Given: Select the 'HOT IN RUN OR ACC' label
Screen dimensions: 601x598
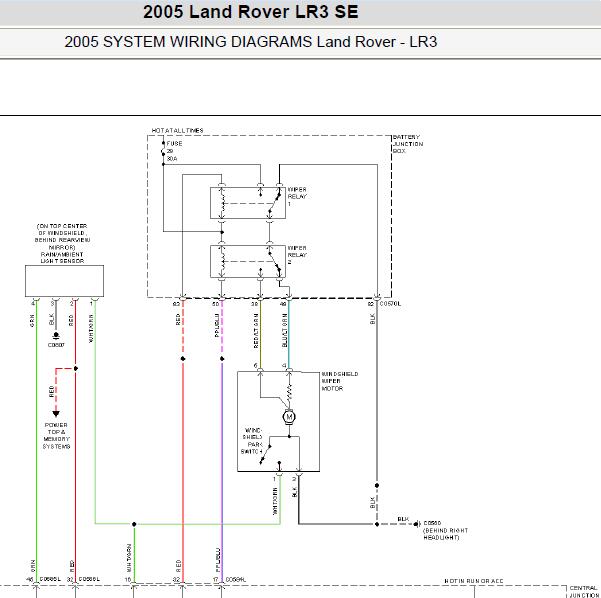Looking at the screenshot, I should 474,581.
